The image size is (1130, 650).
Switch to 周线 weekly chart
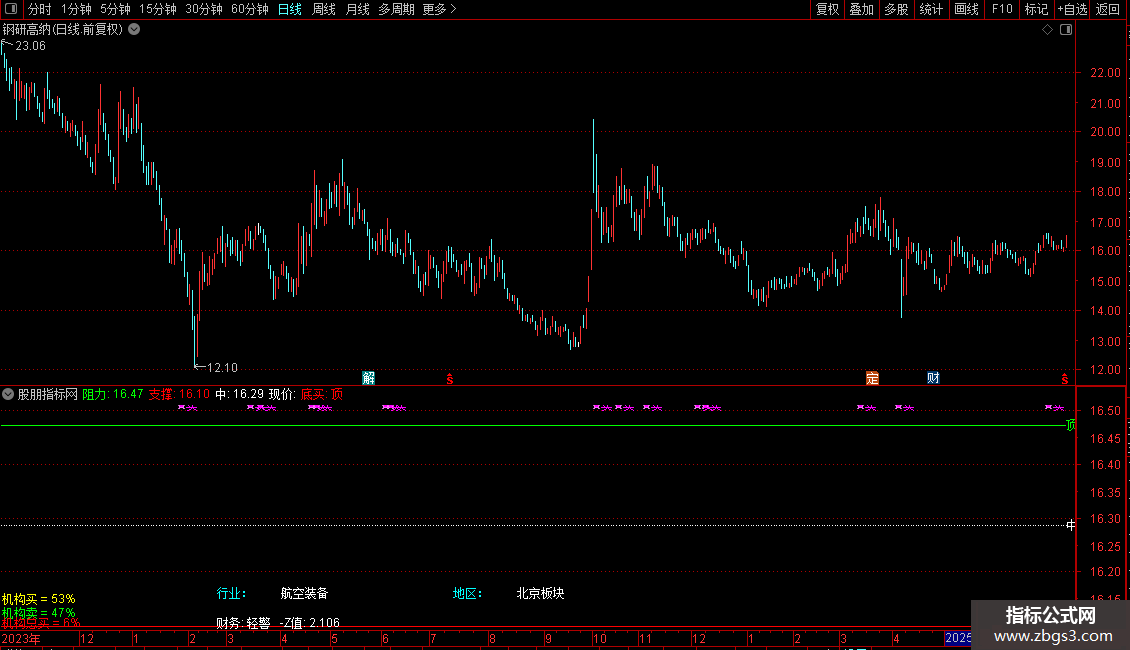coord(324,9)
